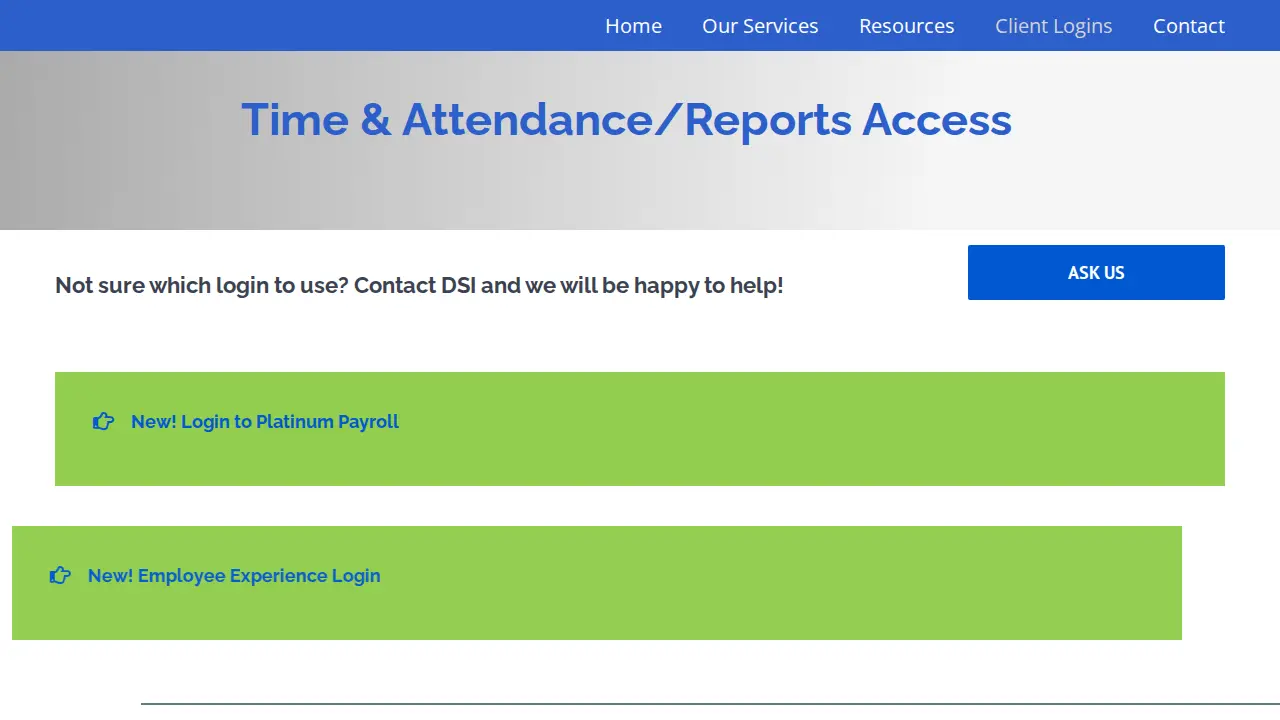Screen dimensions: 1280x720
Task: Click the pointing hand icon beside Platinum Payroll
Action: 103,422
